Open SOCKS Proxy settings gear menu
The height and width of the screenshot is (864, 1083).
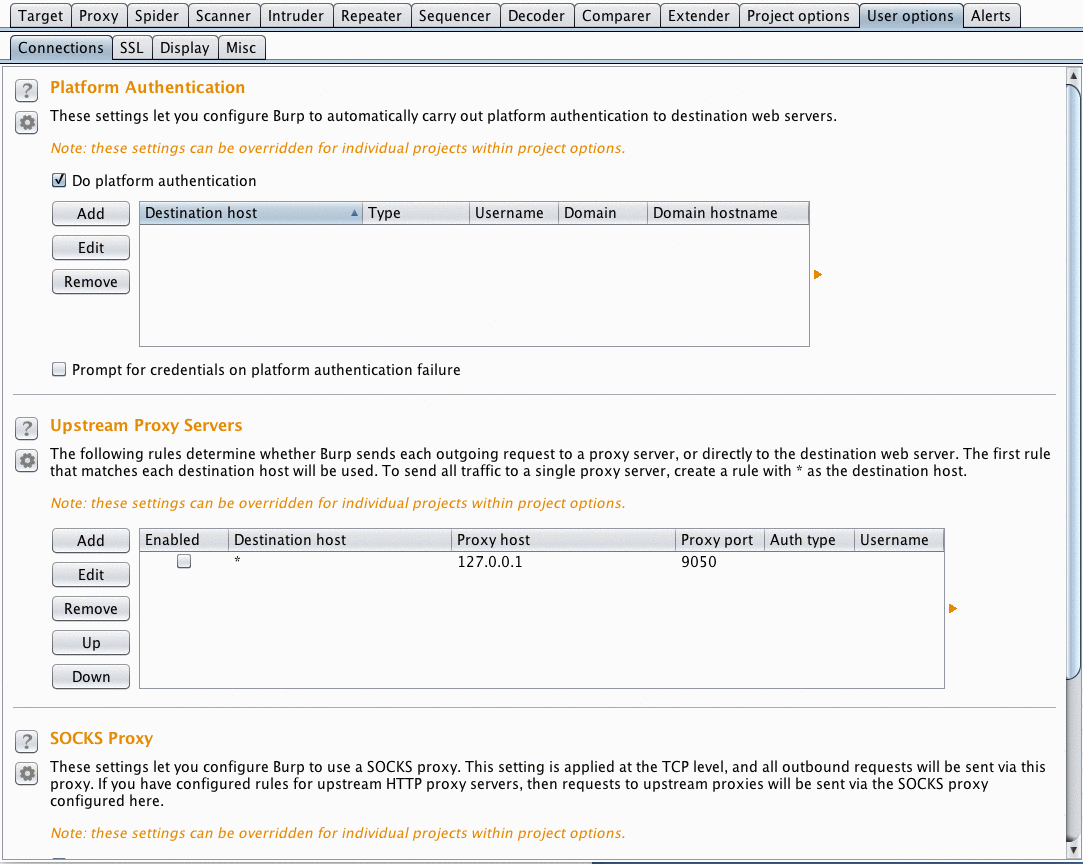coord(26,774)
